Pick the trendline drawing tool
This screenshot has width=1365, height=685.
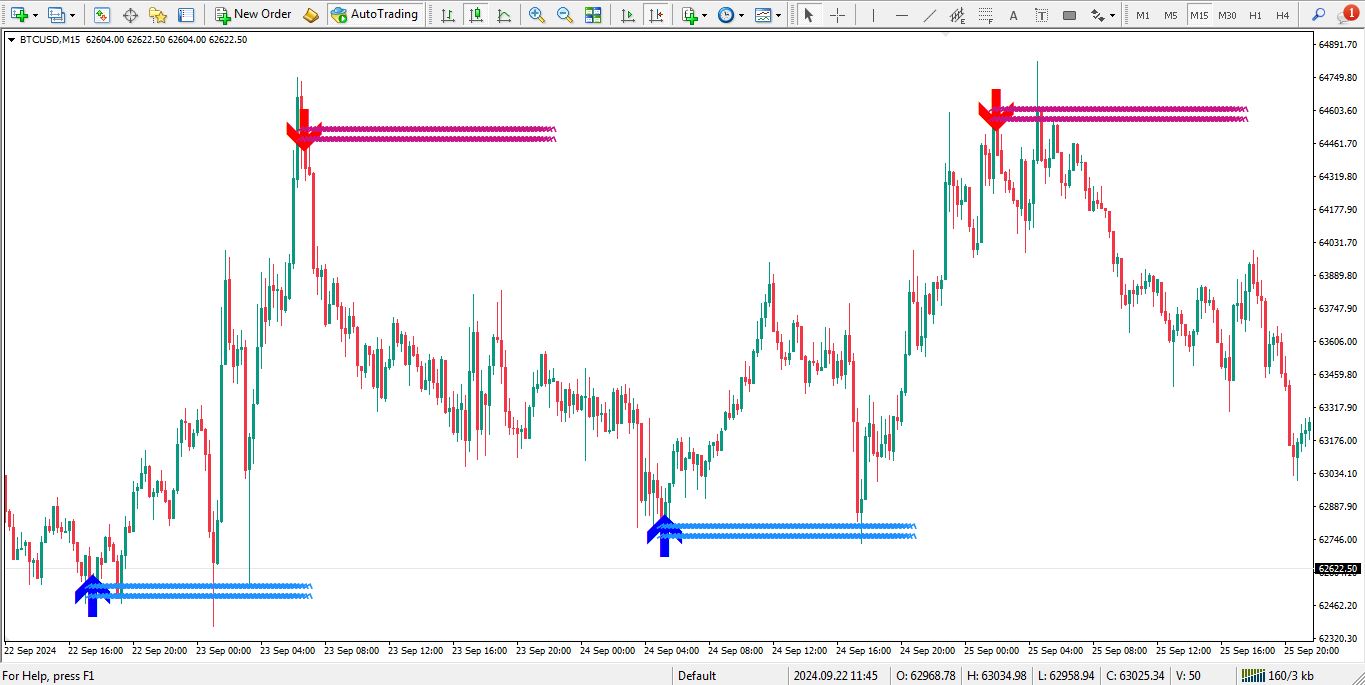tap(929, 15)
